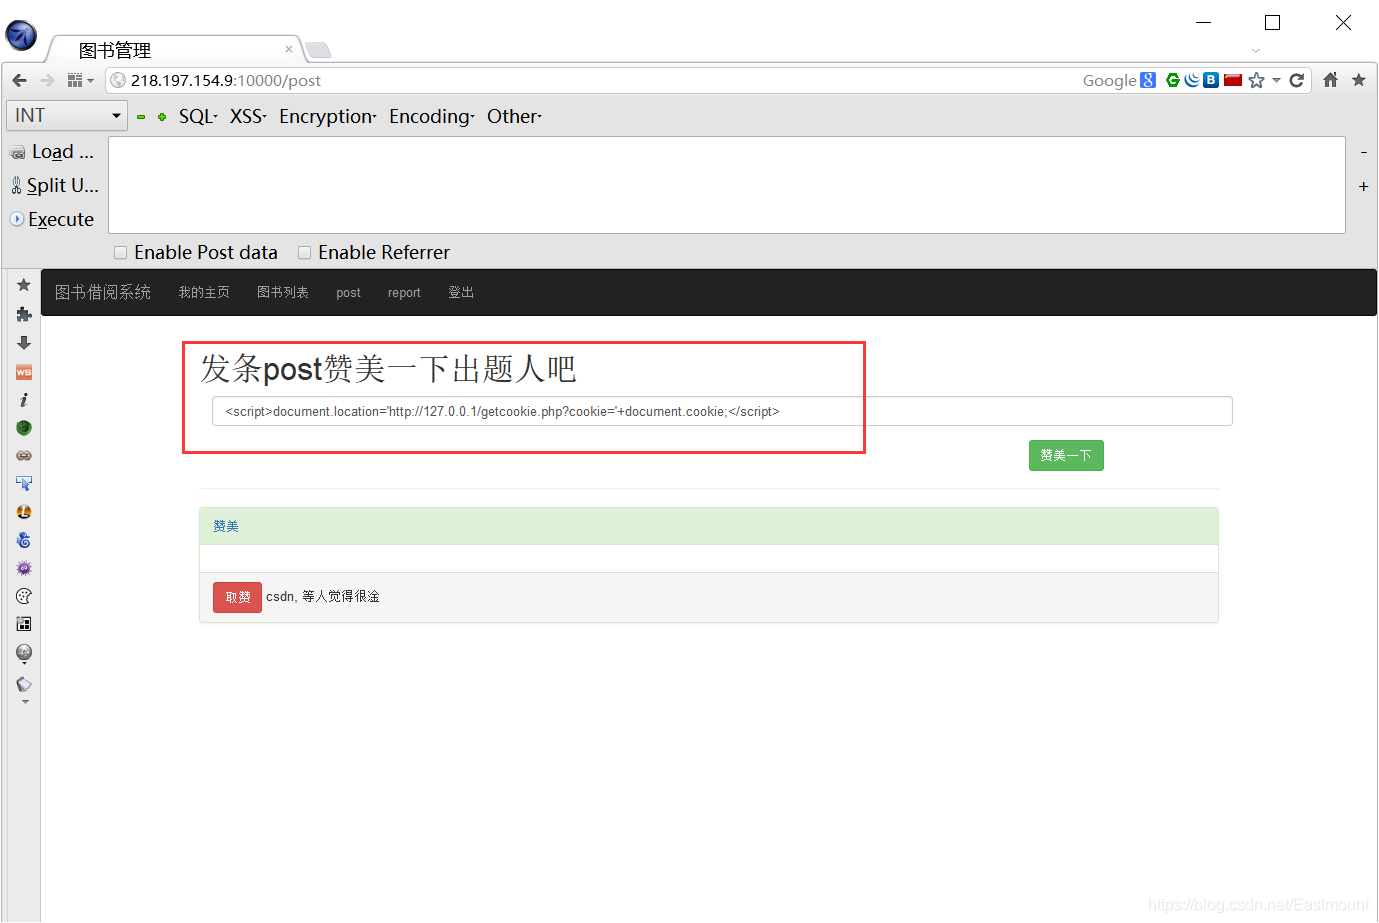
Task: Click the blue B extension icon
Action: point(1211,80)
